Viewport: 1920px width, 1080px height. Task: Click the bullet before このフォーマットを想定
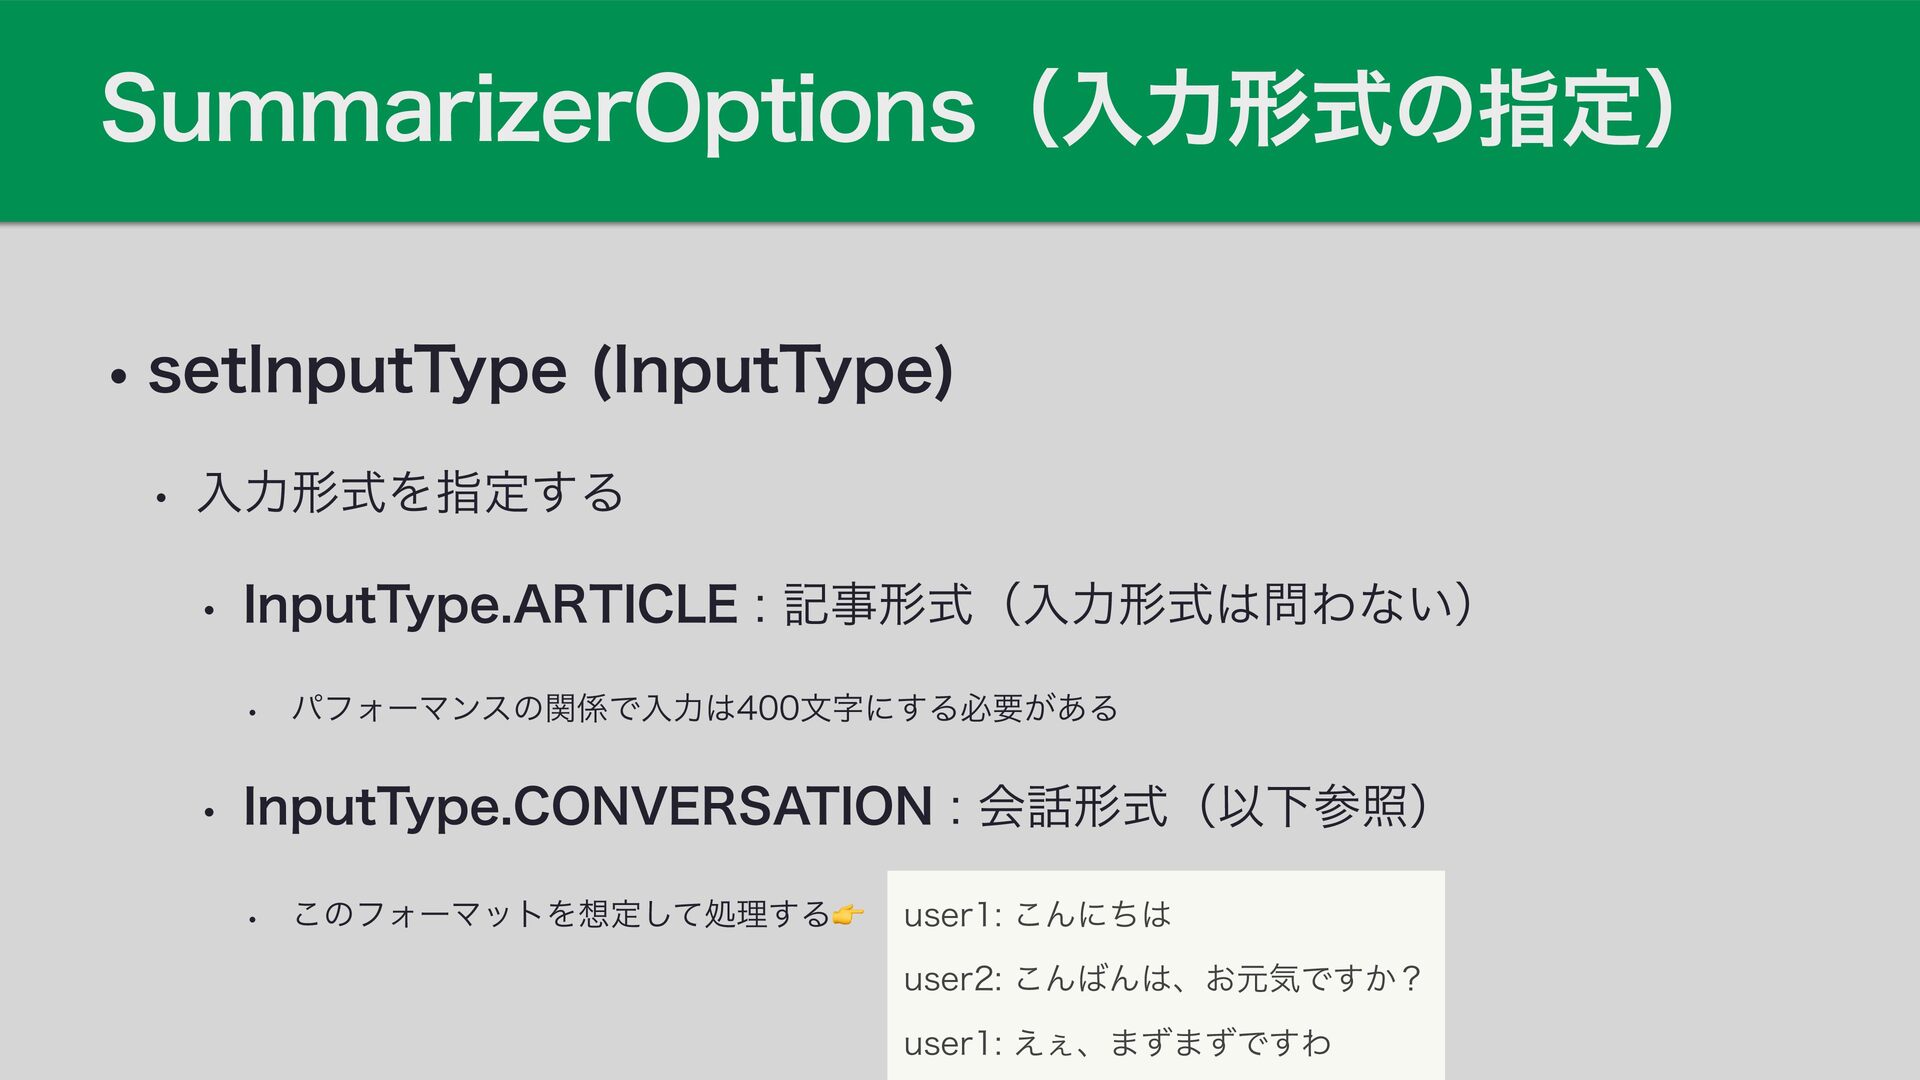tap(254, 918)
